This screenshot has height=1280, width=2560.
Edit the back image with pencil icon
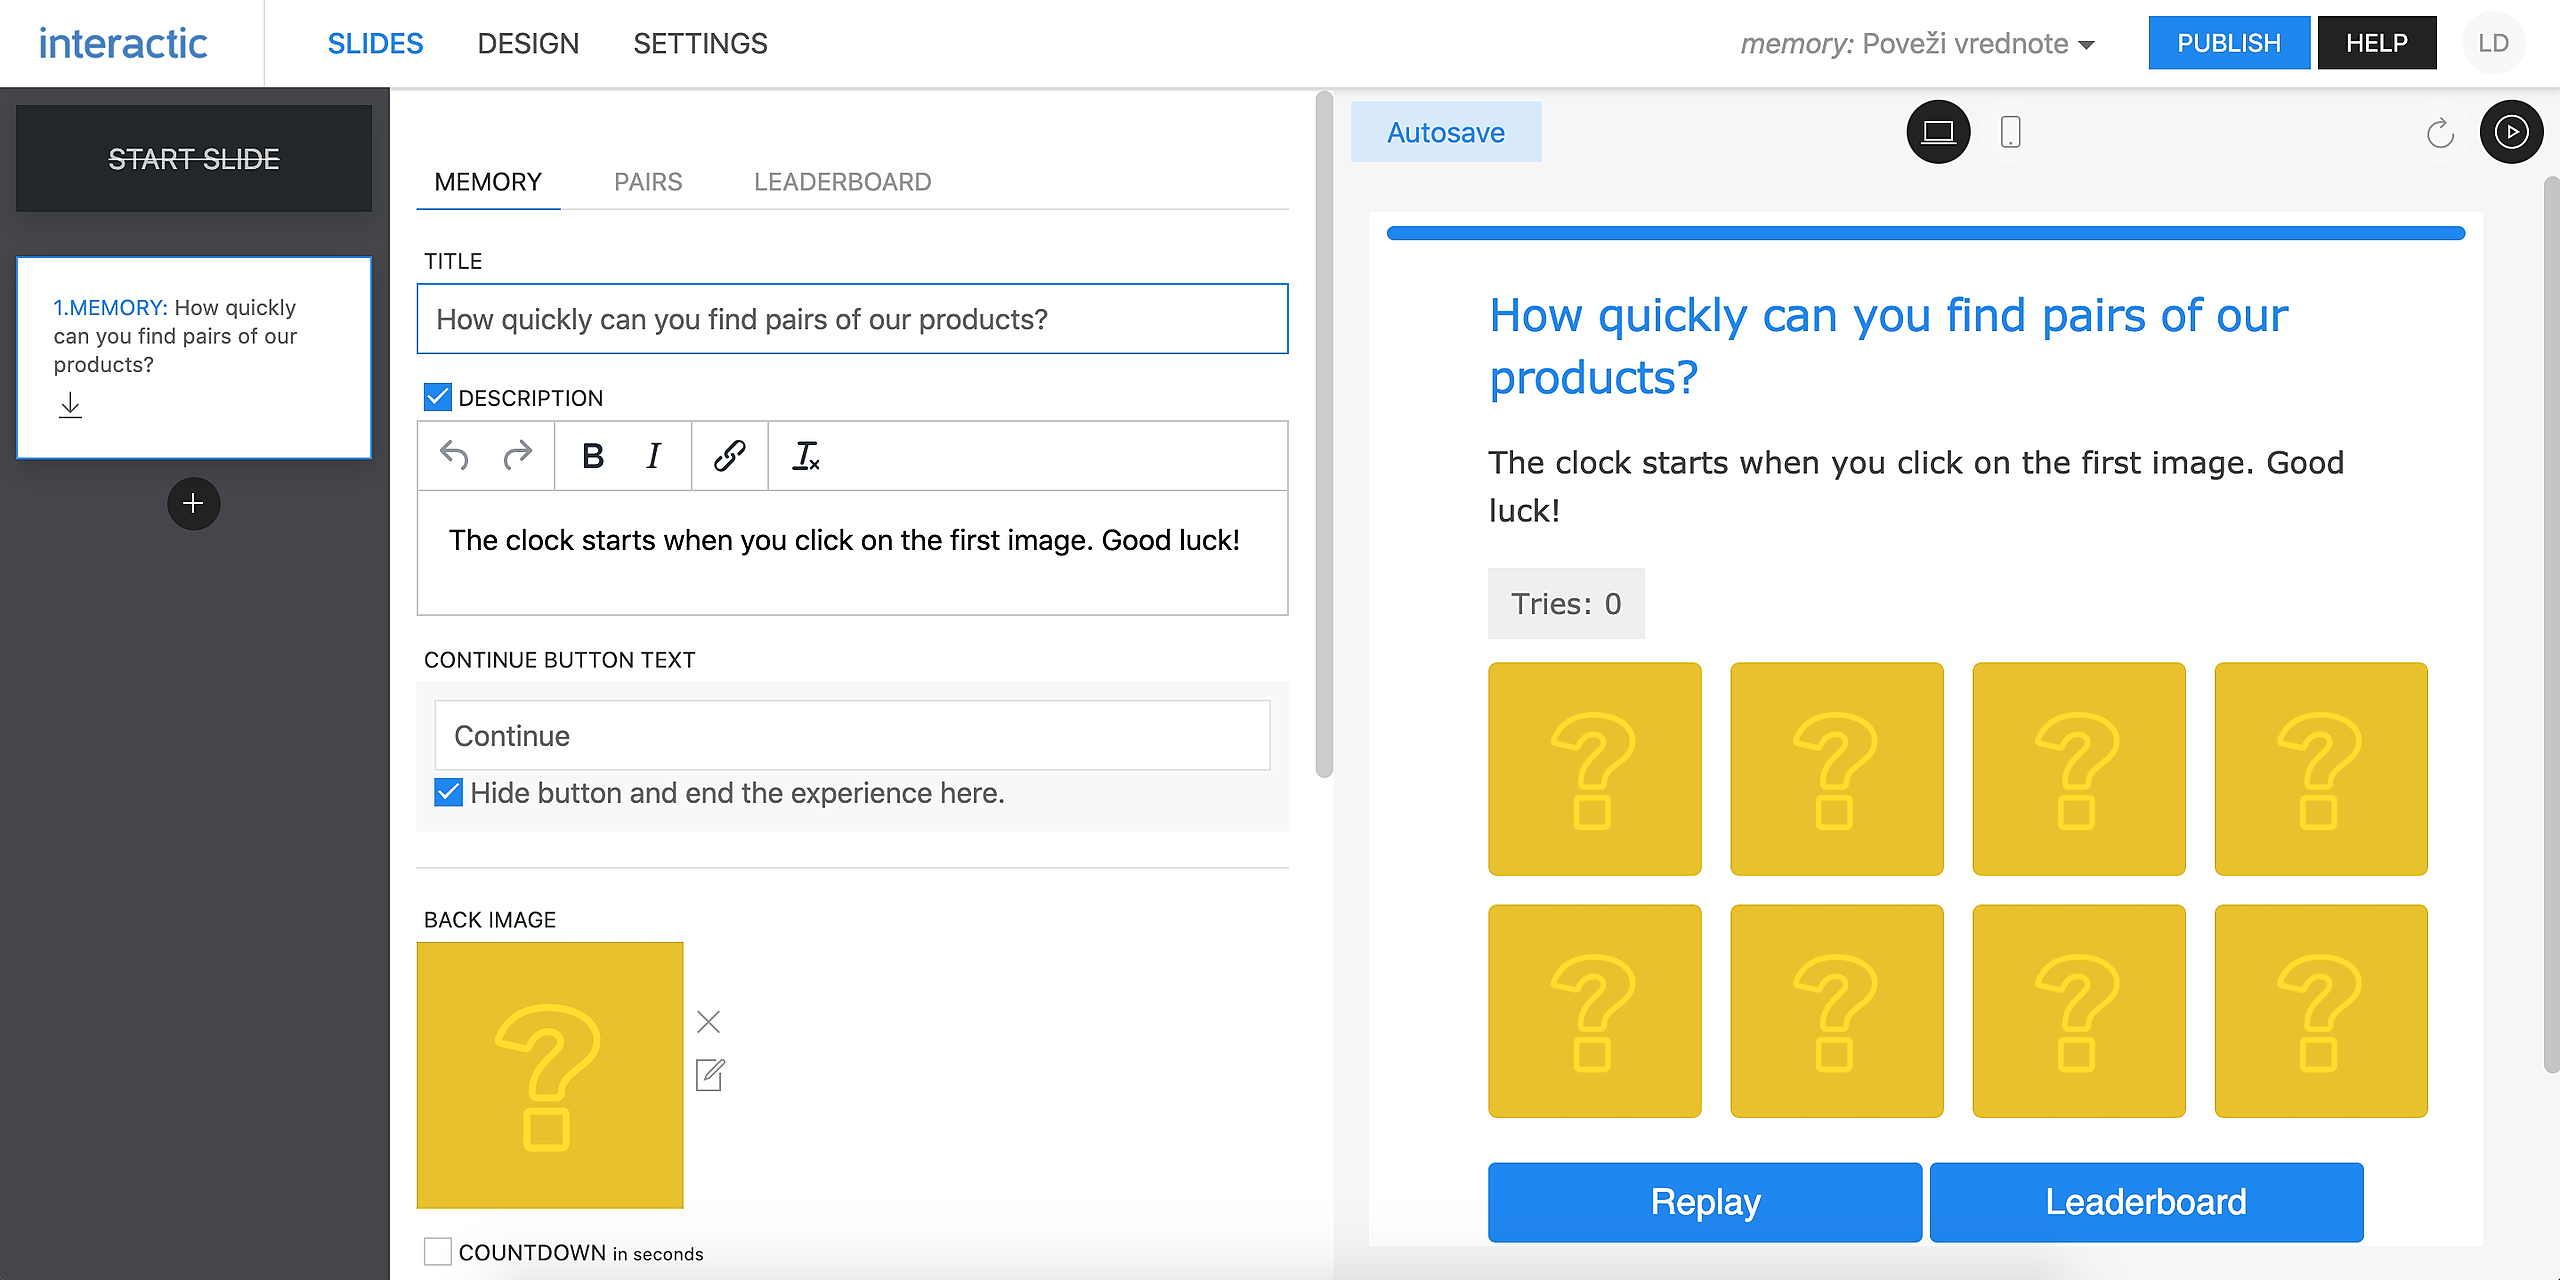[709, 1075]
